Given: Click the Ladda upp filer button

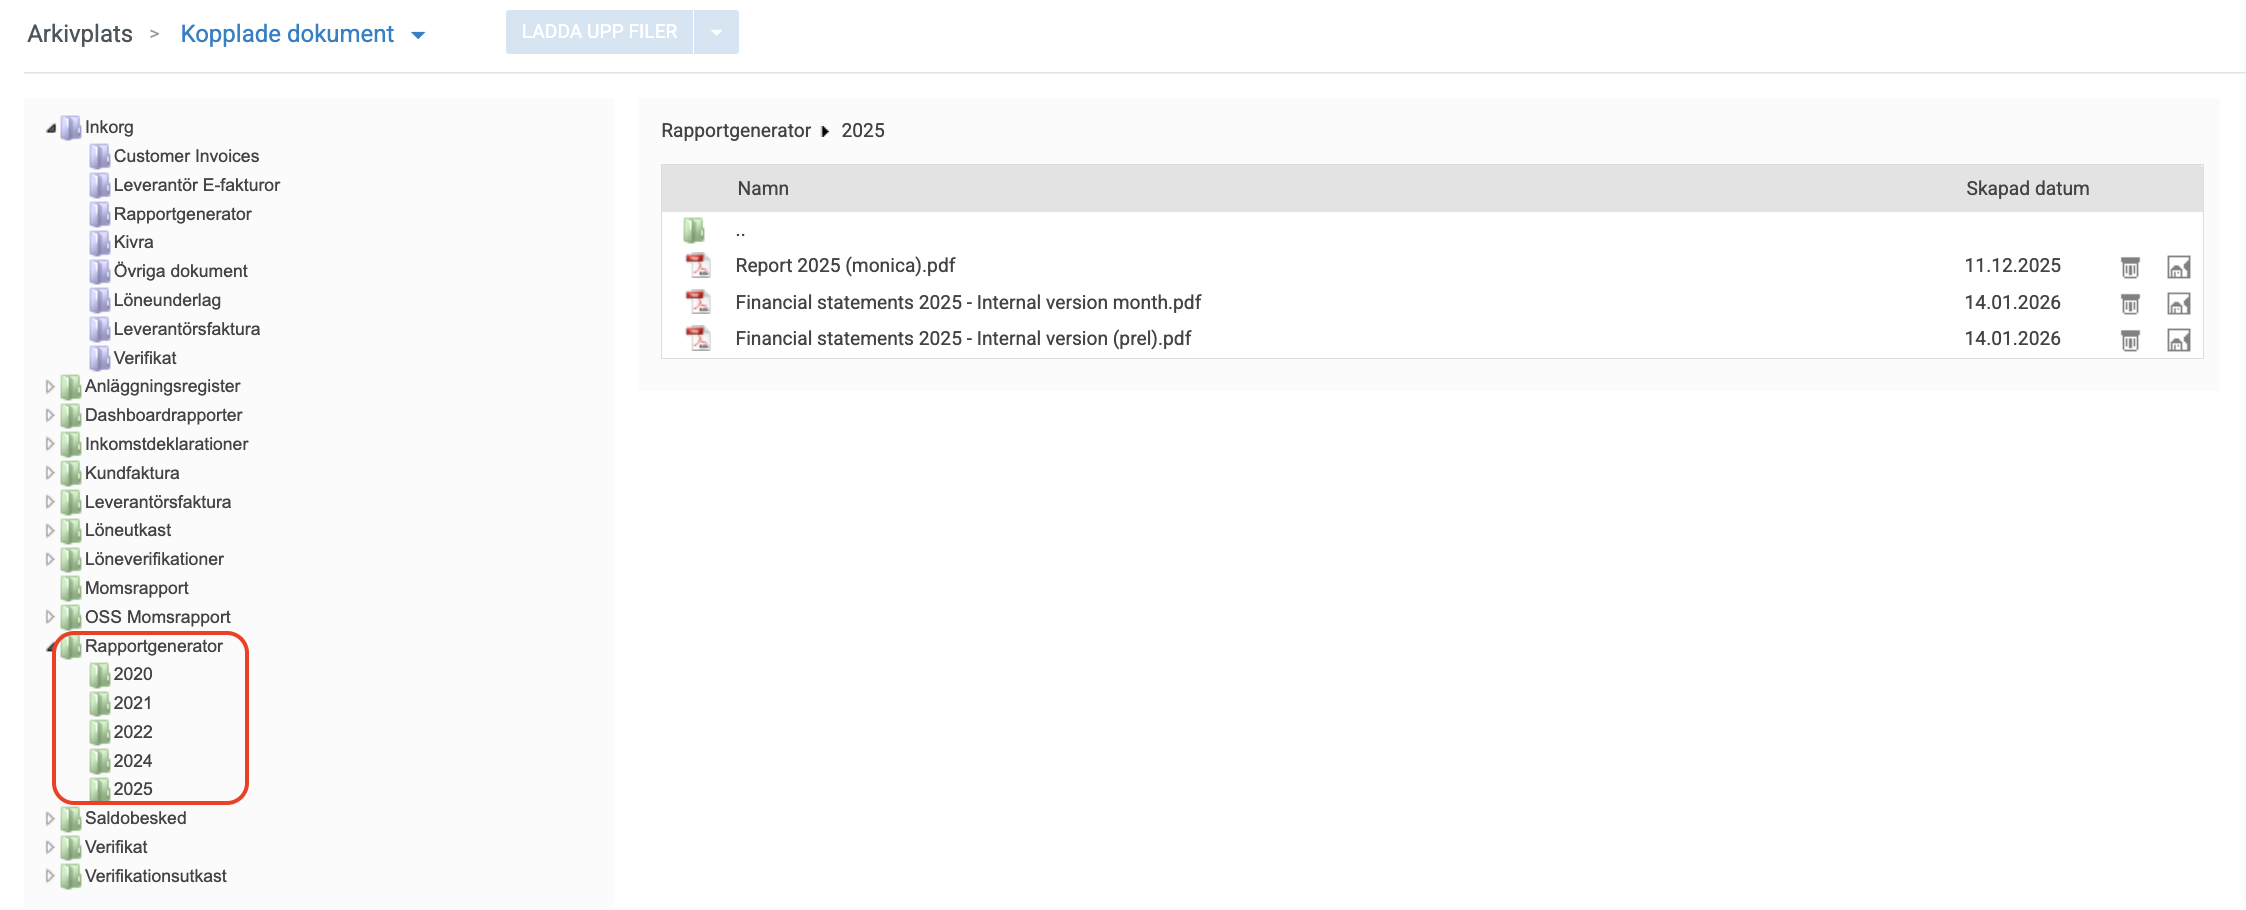Looking at the screenshot, I should point(599,32).
